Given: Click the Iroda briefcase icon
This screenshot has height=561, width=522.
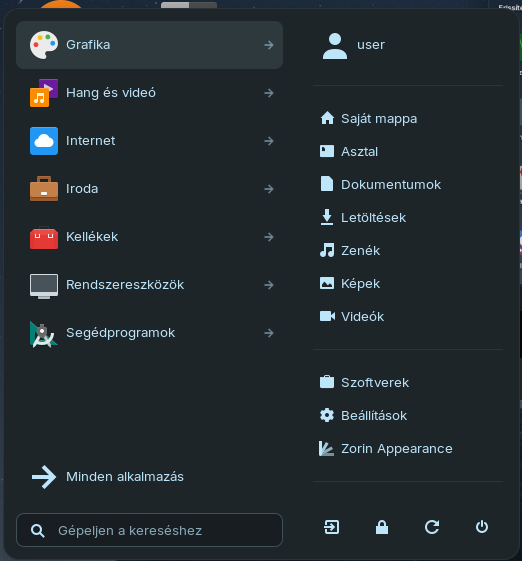Looking at the screenshot, I should point(44,189).
